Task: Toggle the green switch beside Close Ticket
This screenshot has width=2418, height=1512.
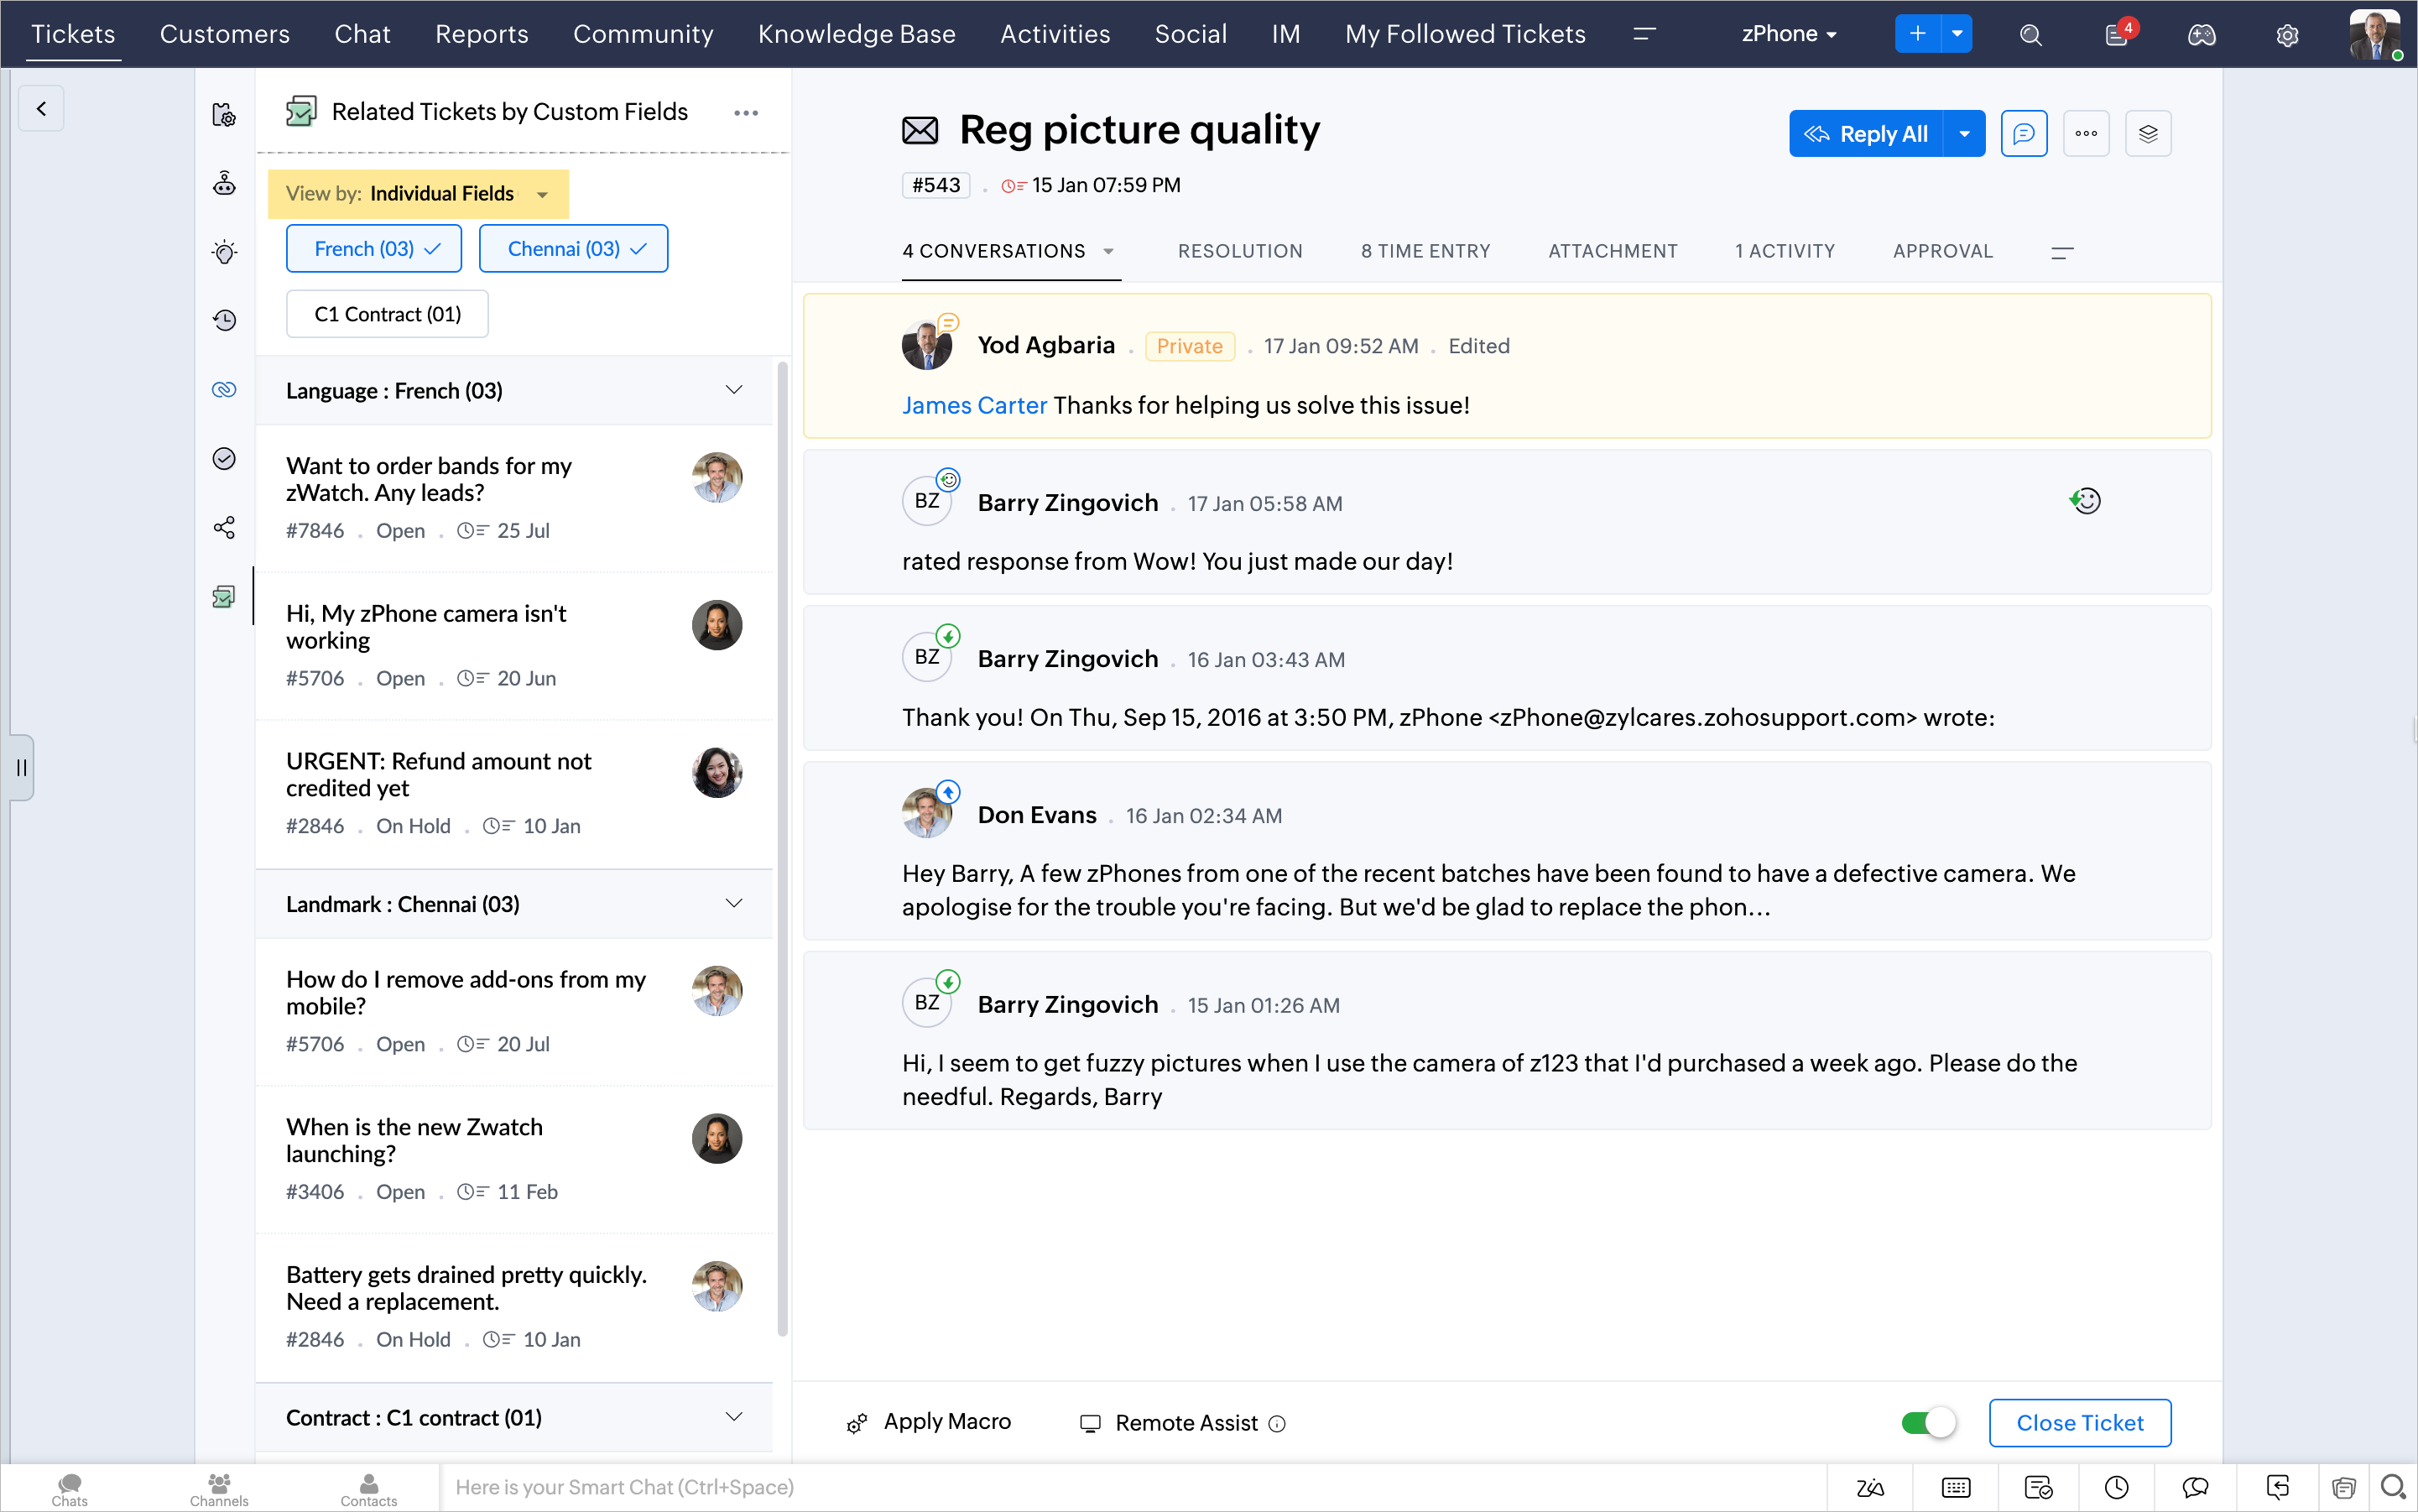Action: pyautogui.click(x=1929, y=1422)
